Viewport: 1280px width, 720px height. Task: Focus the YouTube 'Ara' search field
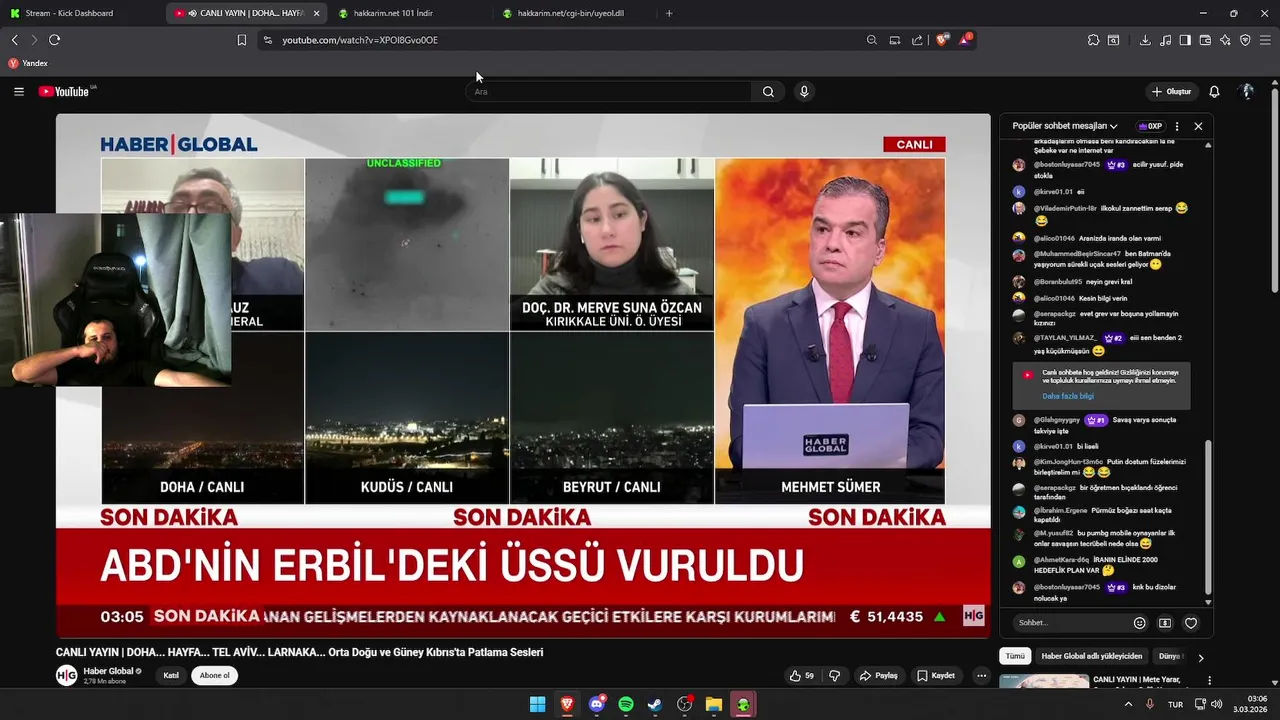coord(608,91)
